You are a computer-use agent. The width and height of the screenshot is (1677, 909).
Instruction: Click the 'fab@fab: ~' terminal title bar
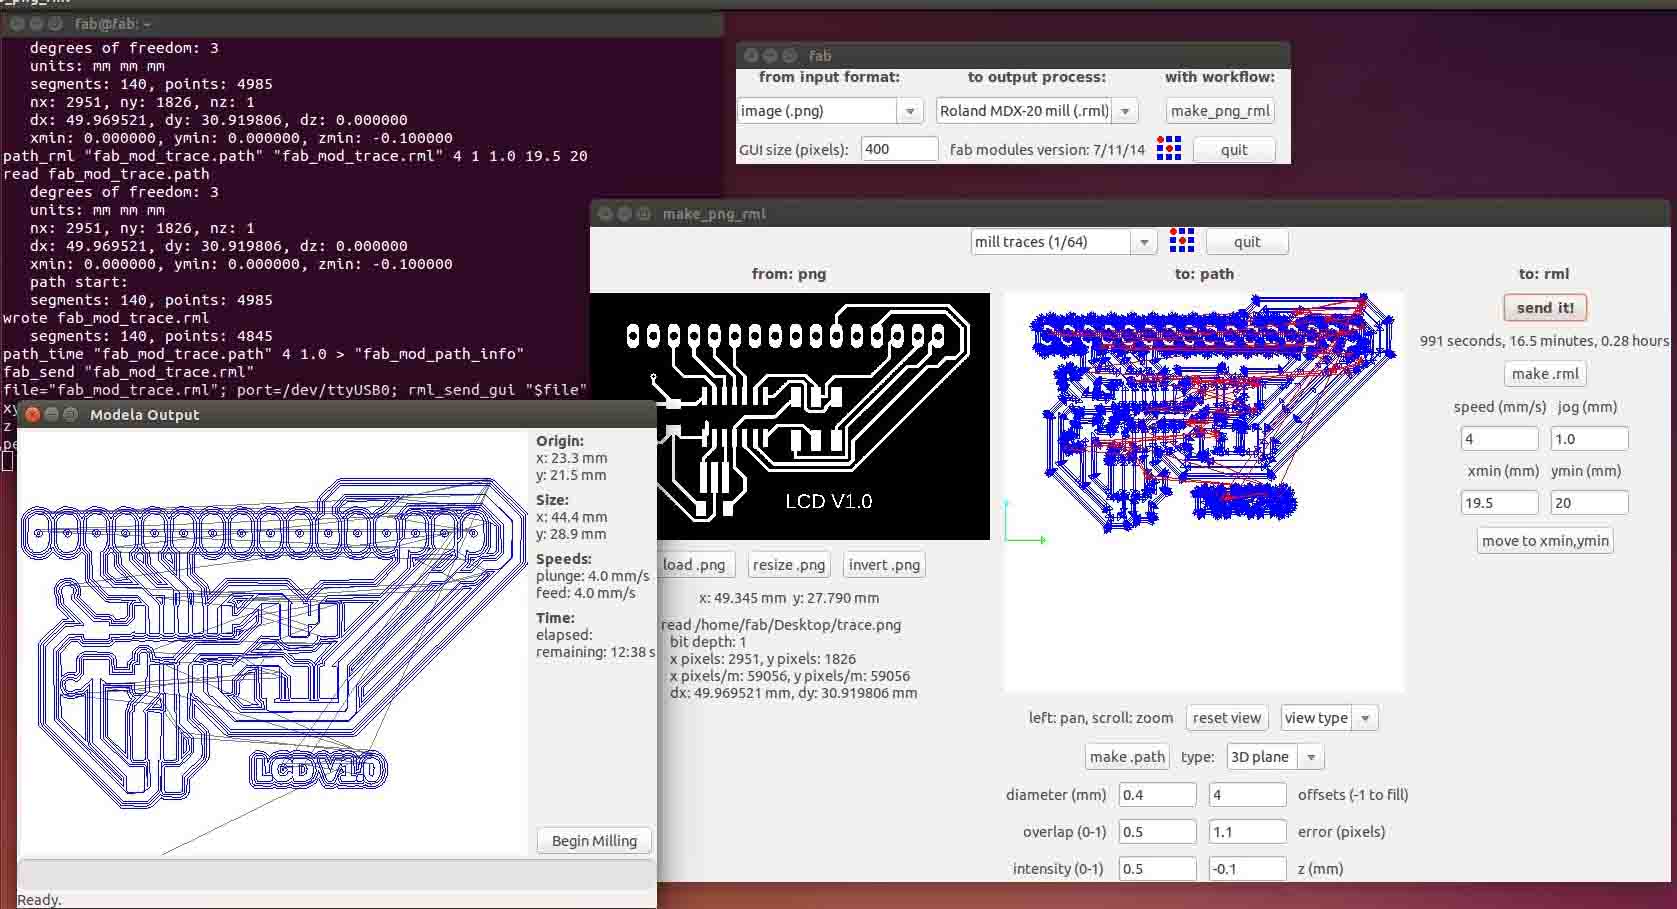[361, 23]
